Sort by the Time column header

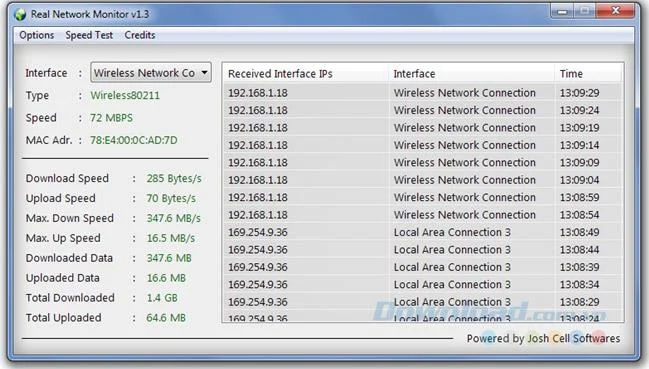click(x=588, y=74)
